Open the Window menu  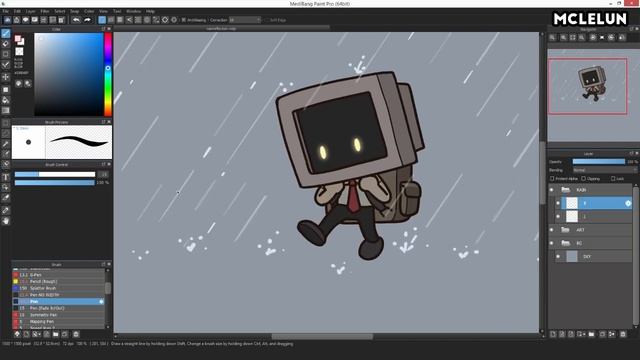133,11
